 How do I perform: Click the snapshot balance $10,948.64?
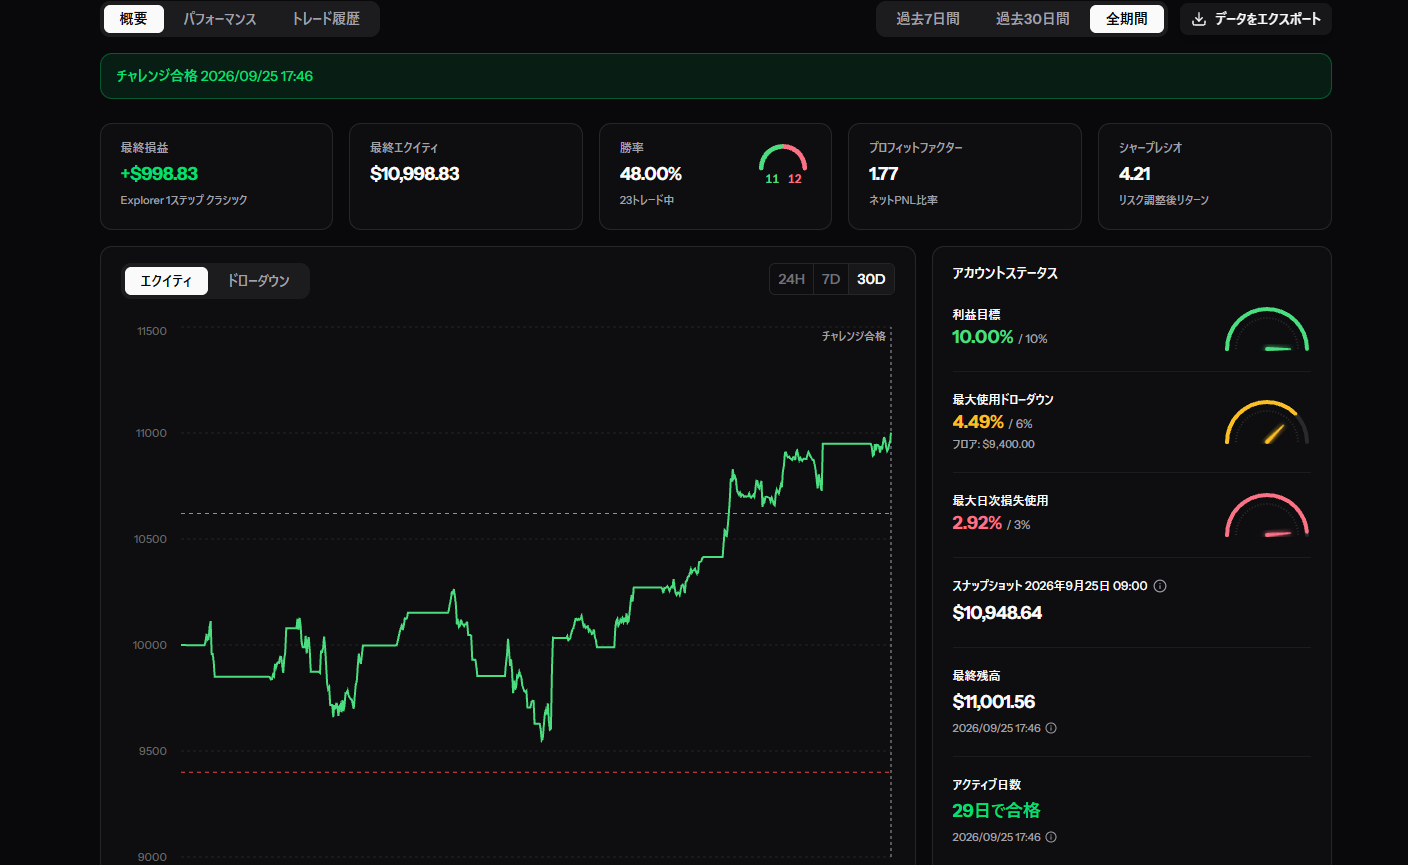tap(997, 613)
